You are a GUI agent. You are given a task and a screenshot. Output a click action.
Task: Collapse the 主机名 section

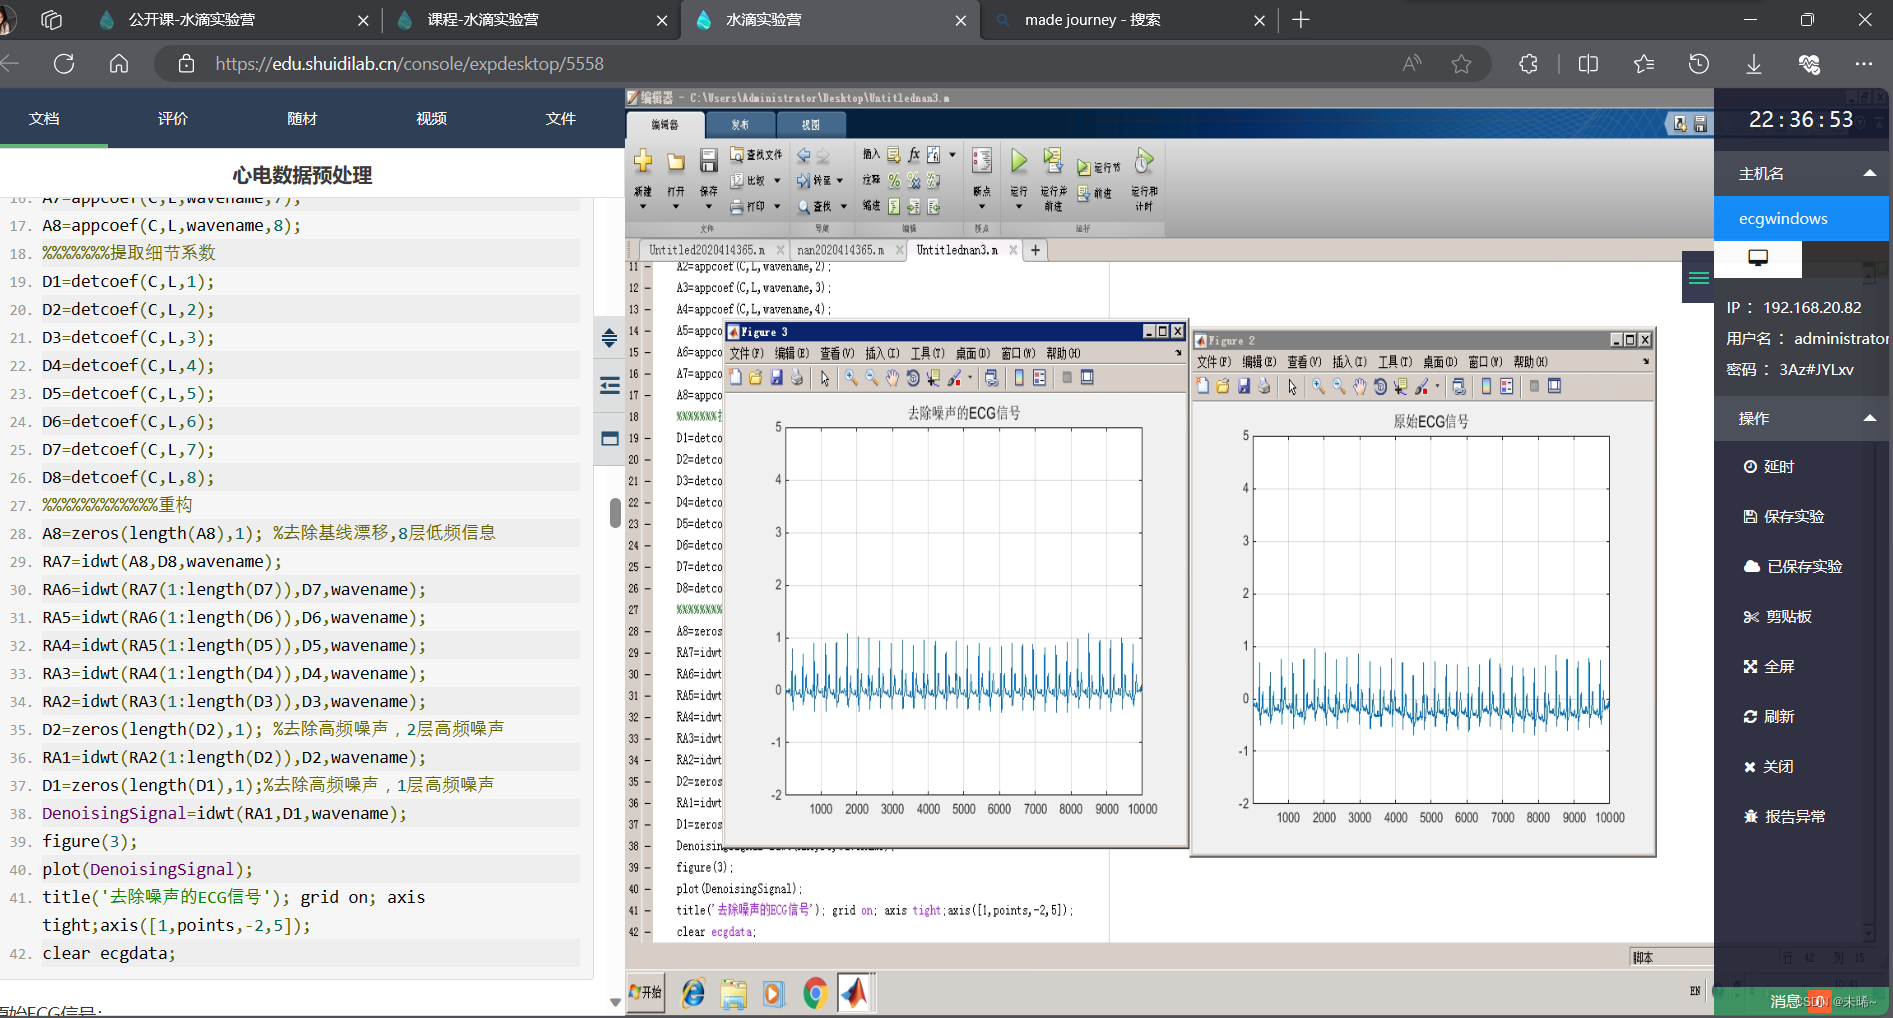click(x=1869, y=173)
